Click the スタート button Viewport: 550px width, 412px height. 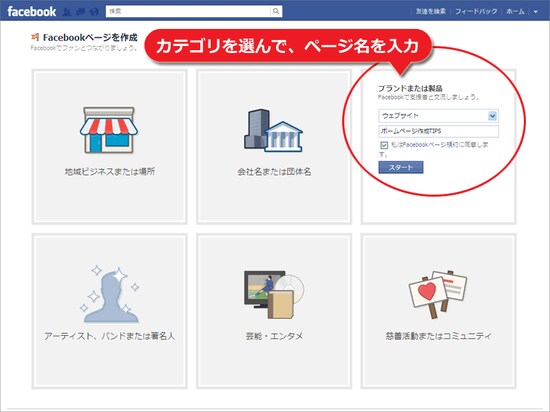(x=401, y=167)
